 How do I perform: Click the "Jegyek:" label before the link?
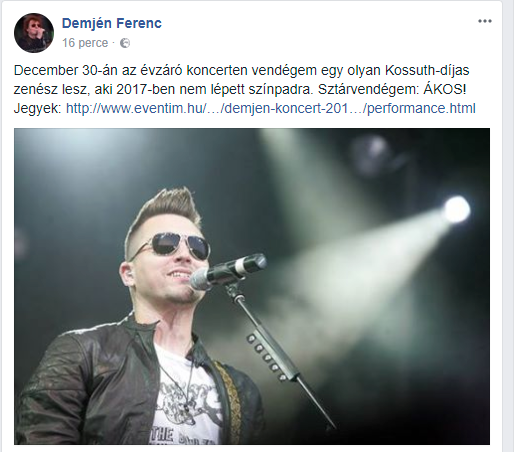38,109
